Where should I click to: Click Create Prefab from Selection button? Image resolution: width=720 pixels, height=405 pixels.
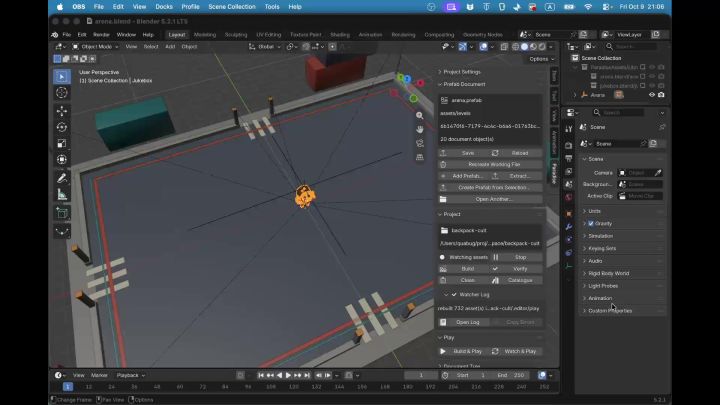pyautogui.click(x=490, y=188)
